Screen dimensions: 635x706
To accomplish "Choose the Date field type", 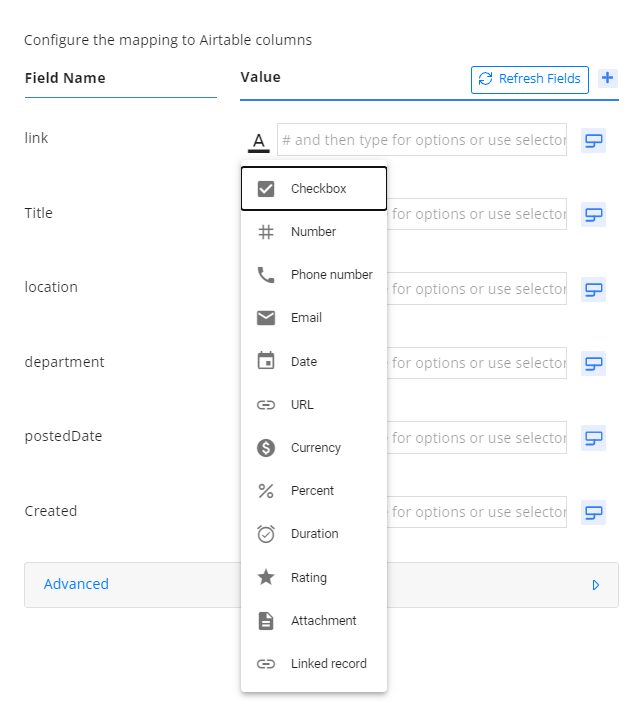I will pyautogui.click(x=314, y=362).
